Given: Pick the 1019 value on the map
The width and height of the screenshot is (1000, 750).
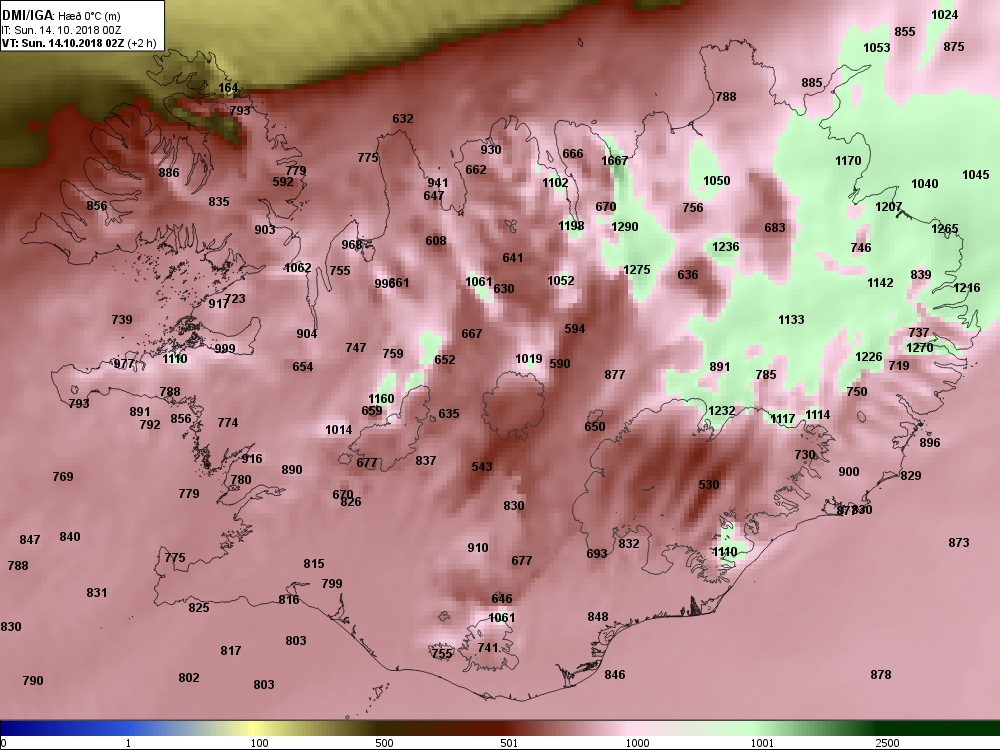Looking at the screenshot, I should [529, 360].
